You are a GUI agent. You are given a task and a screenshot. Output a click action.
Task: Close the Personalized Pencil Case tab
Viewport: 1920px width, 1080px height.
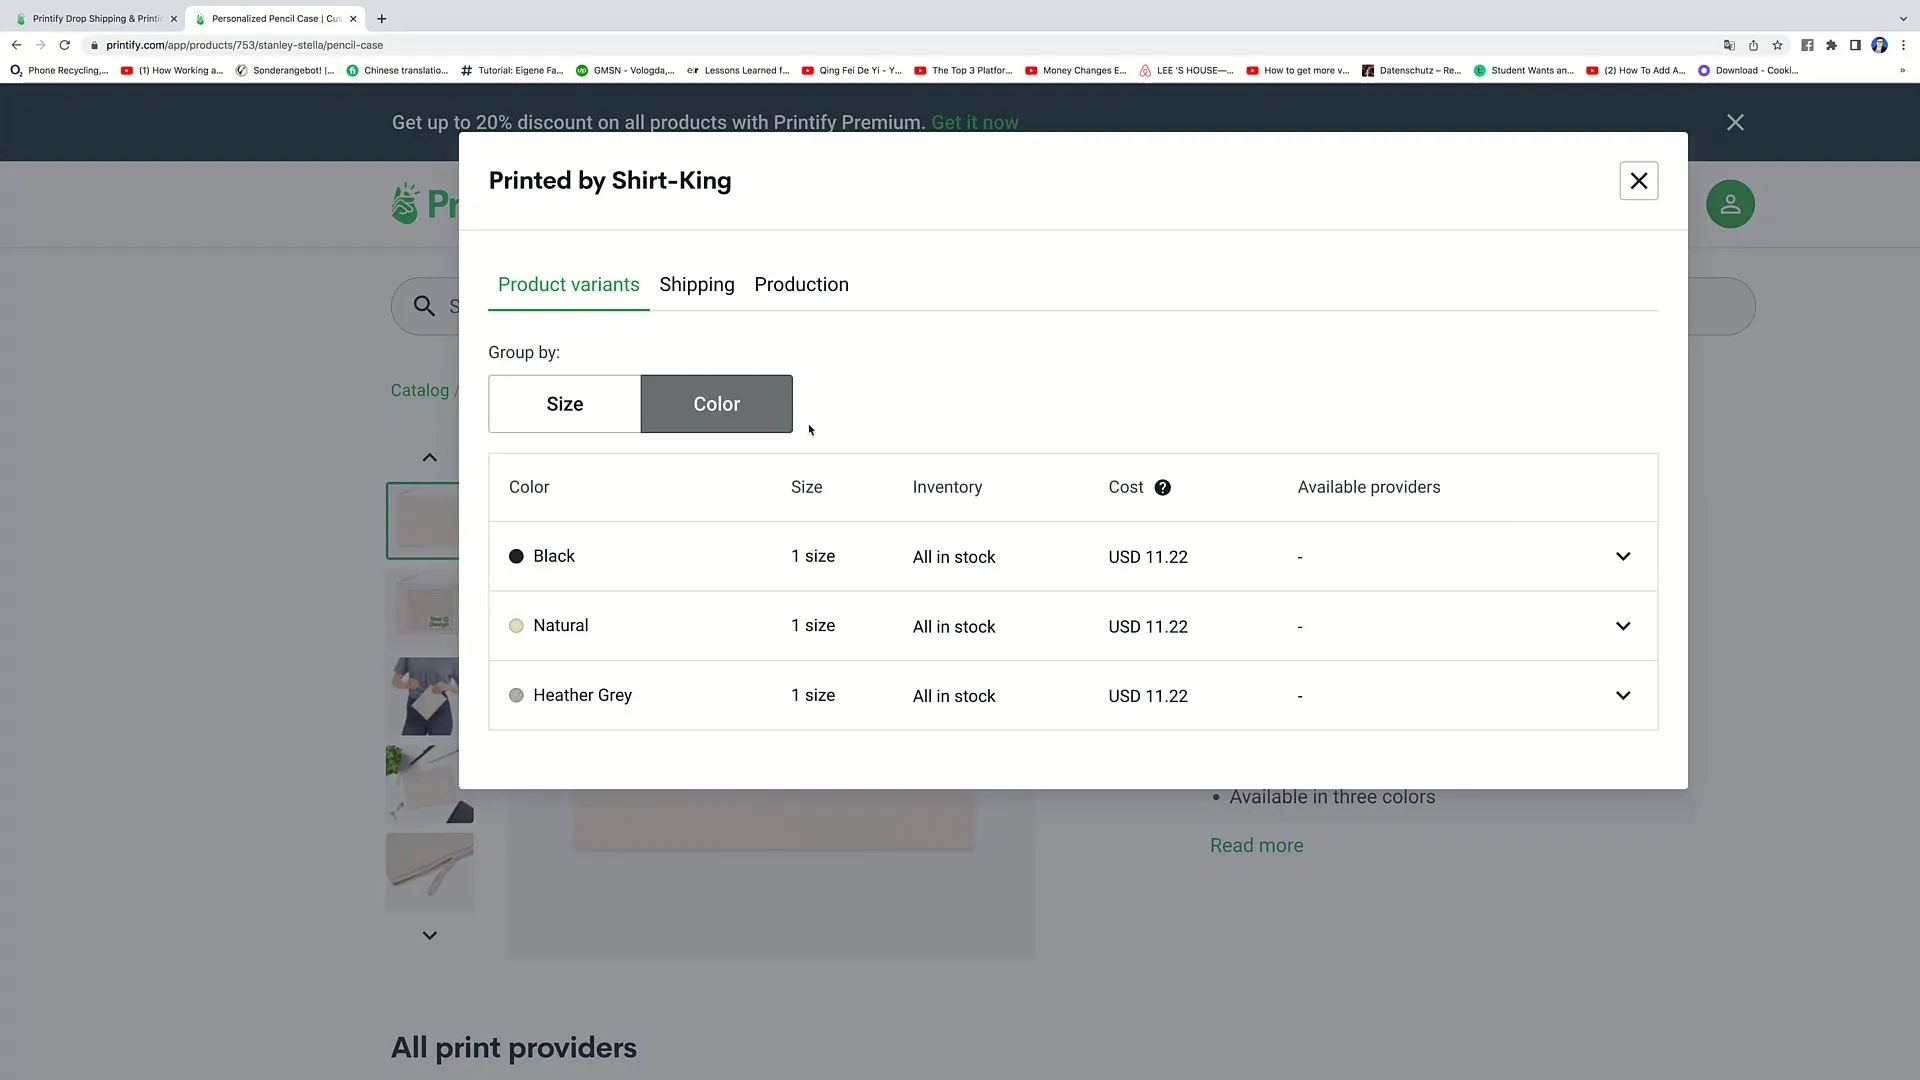point(353,19)
